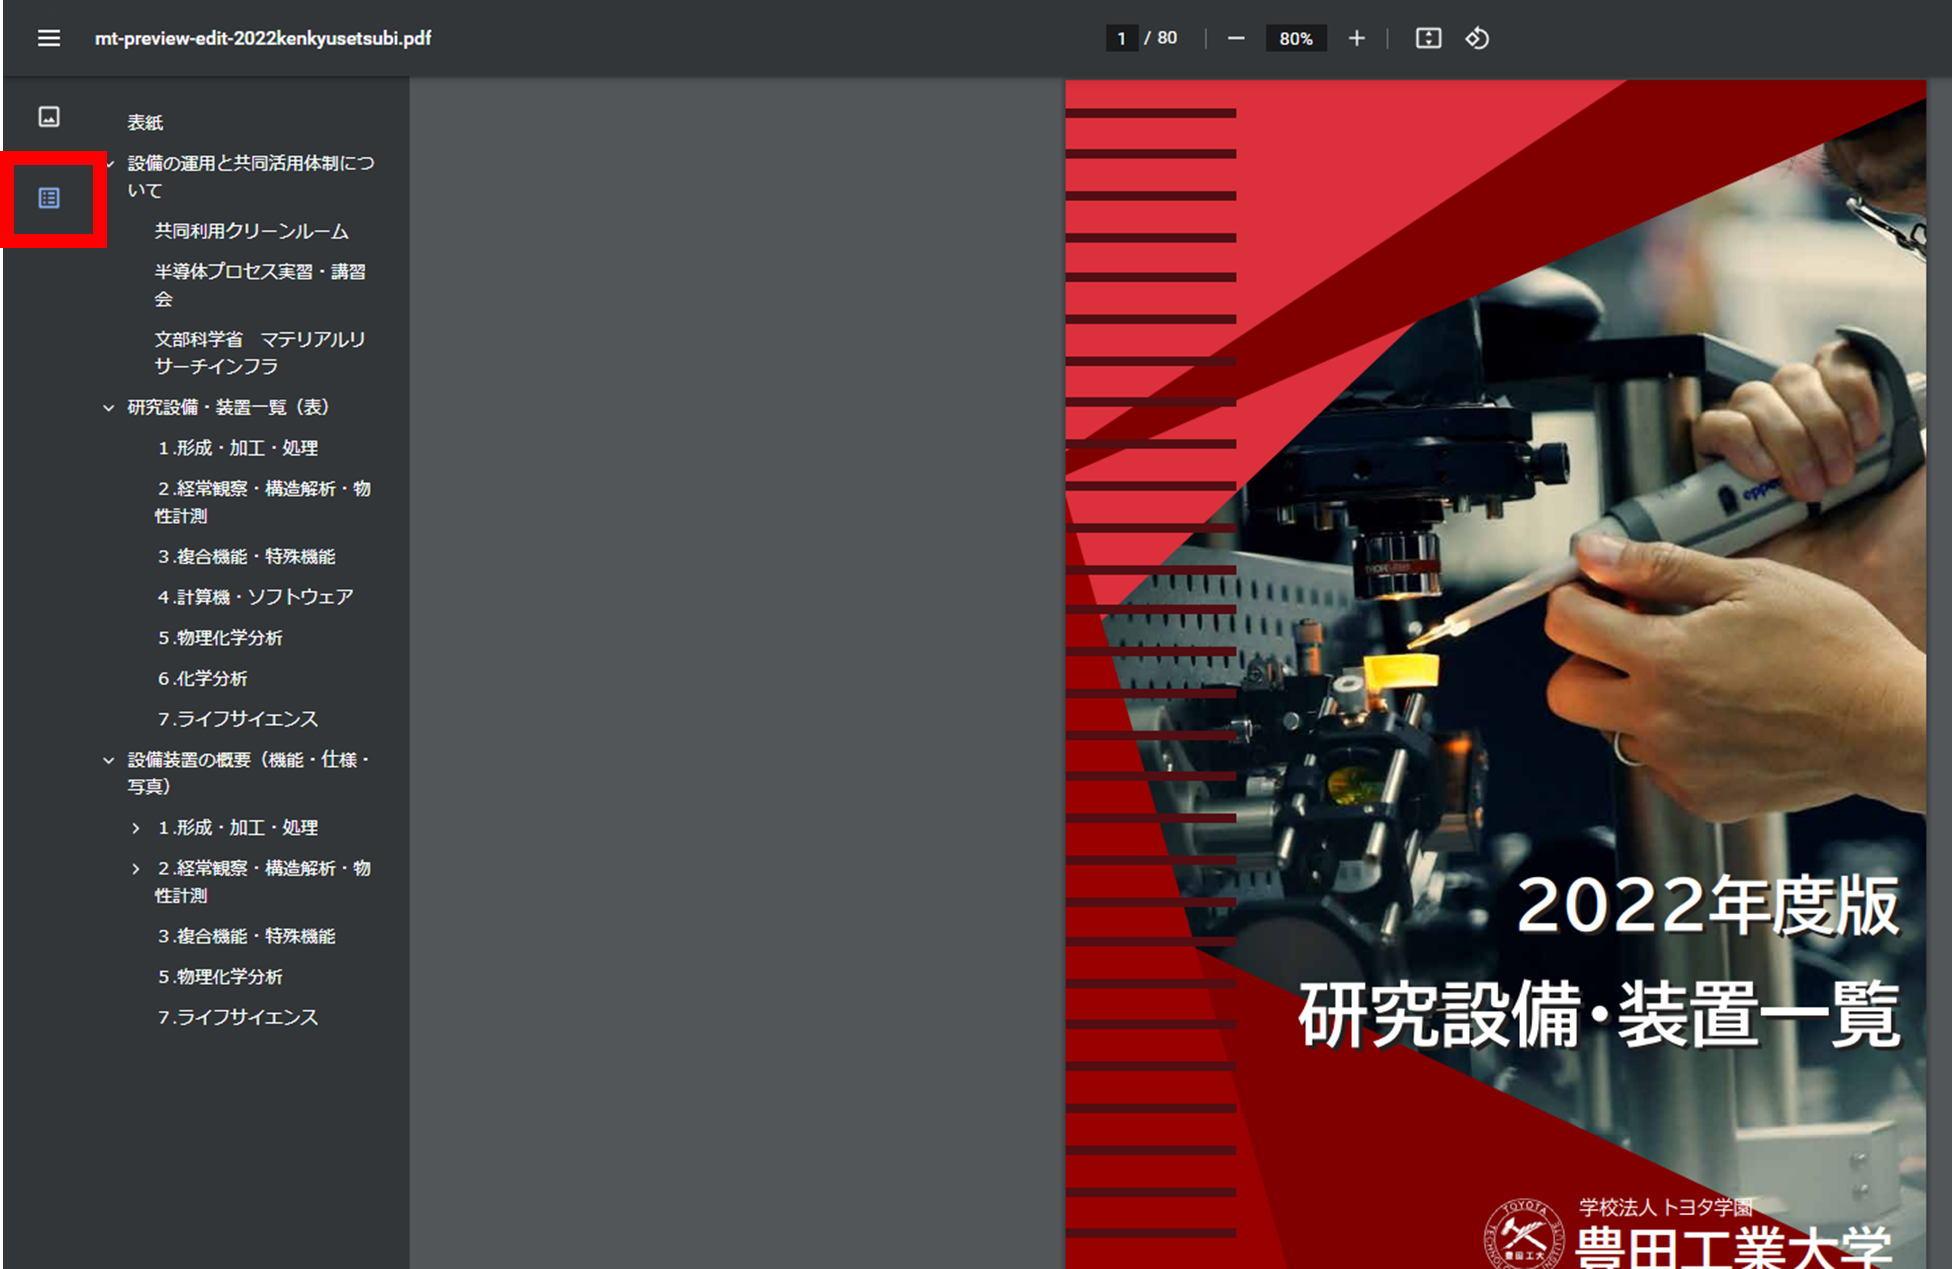The height and width of the screenshot is (1269, 1952).
Task: Click the 80% zoom level field
Action: click(1295, 38)
